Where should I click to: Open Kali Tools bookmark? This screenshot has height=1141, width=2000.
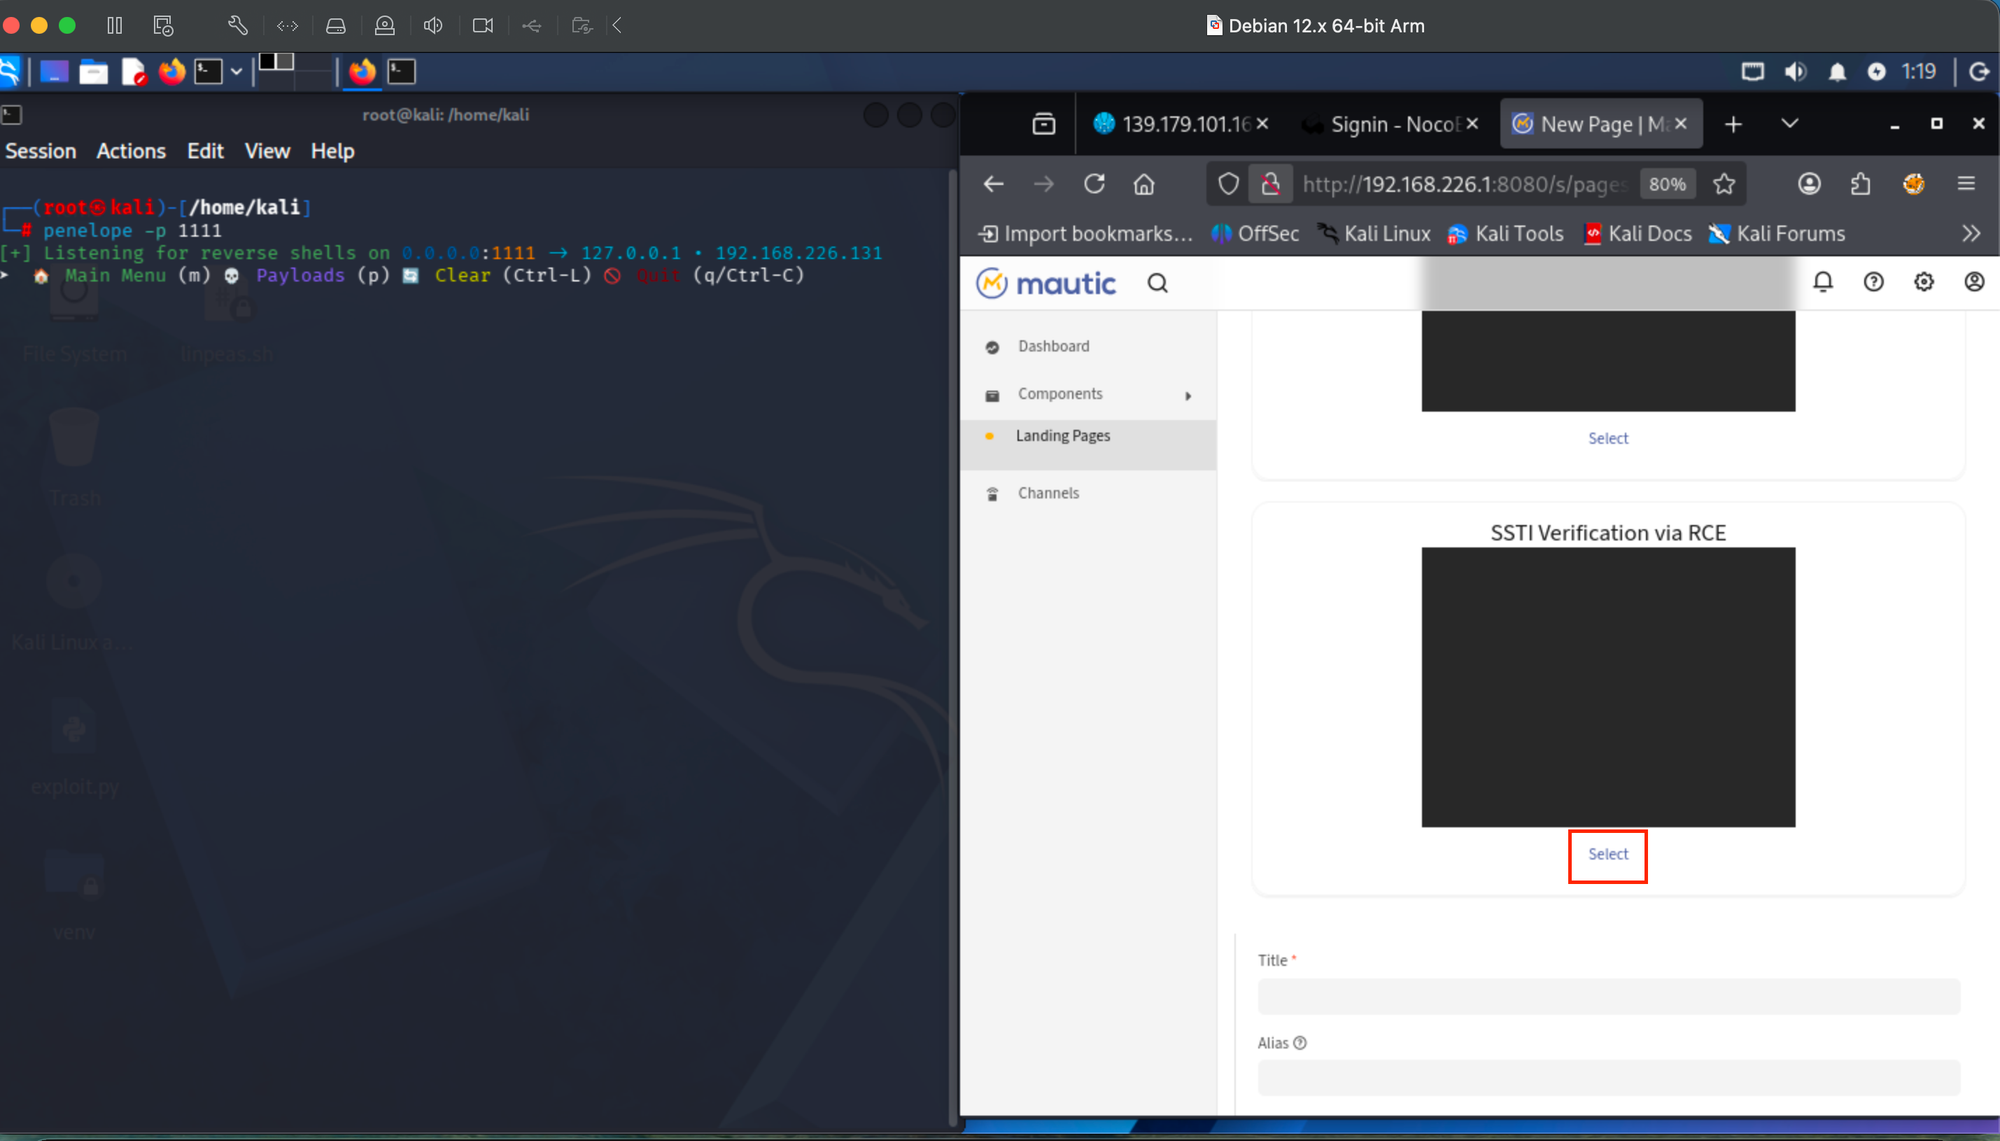1506,234
